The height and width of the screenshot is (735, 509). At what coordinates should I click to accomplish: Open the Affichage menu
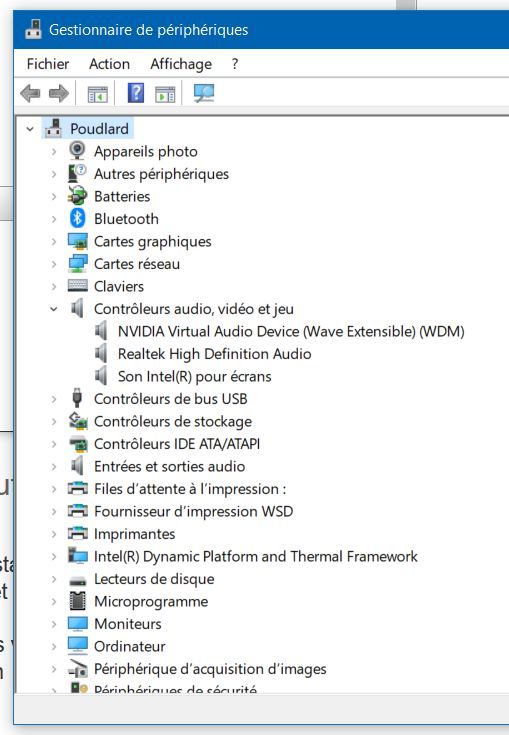click(181, 64)
